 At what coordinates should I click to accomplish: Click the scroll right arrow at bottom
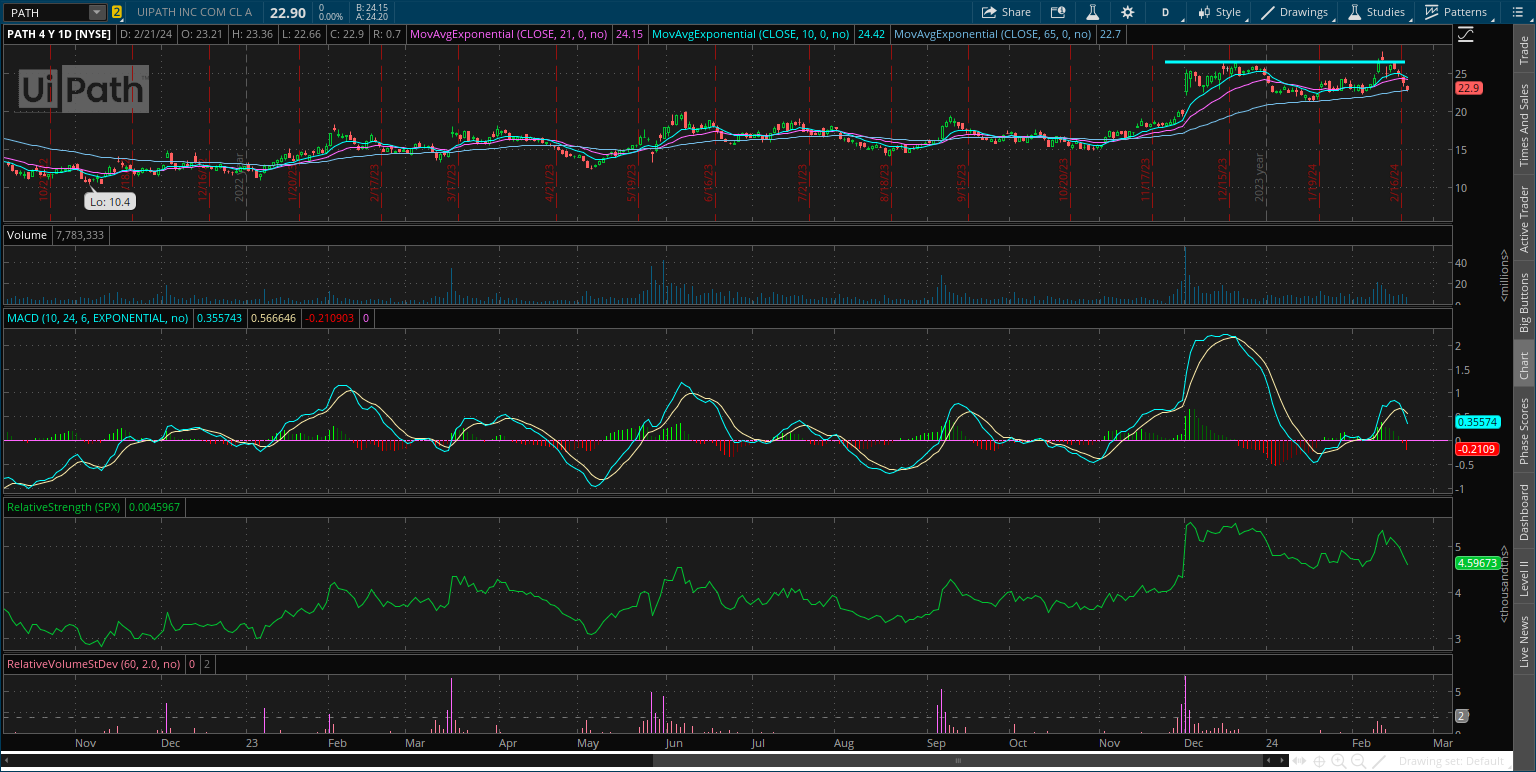coord(1284,761)
